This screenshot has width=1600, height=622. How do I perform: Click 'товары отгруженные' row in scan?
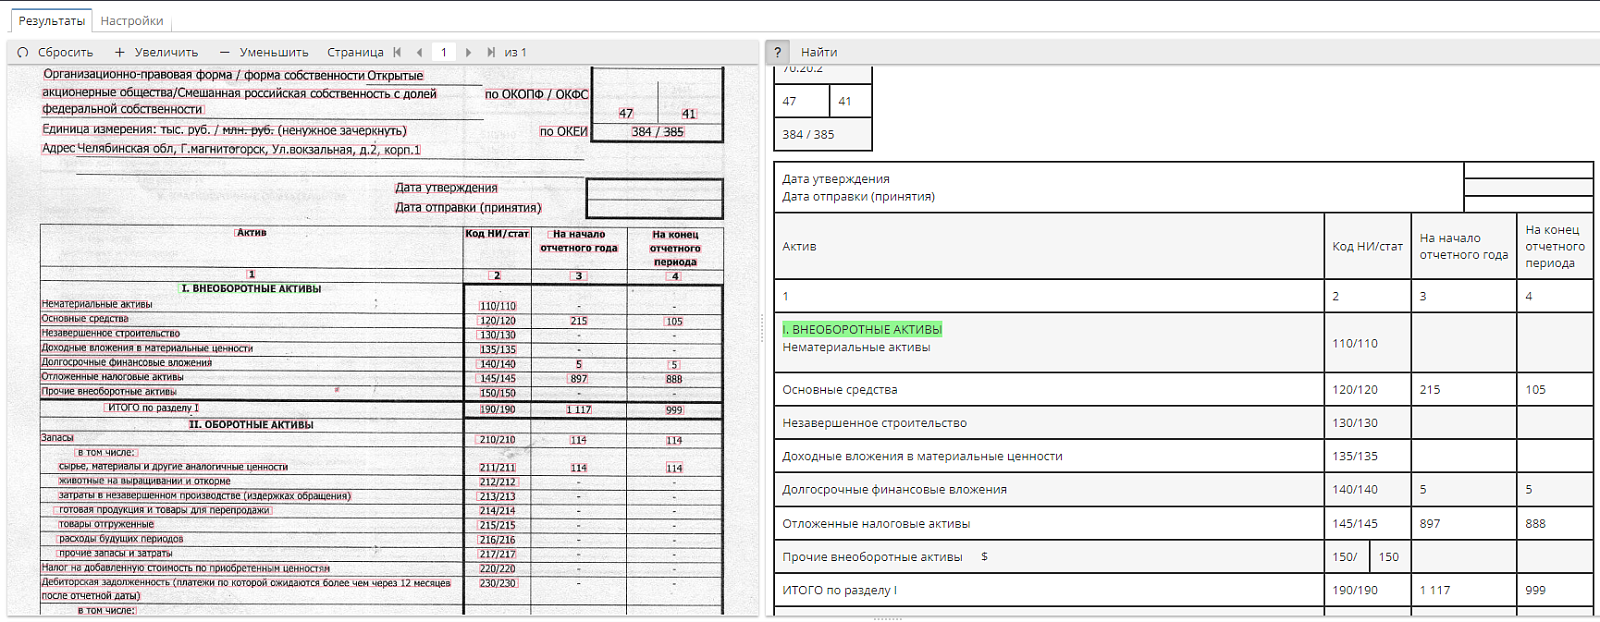tap(106, 524)
